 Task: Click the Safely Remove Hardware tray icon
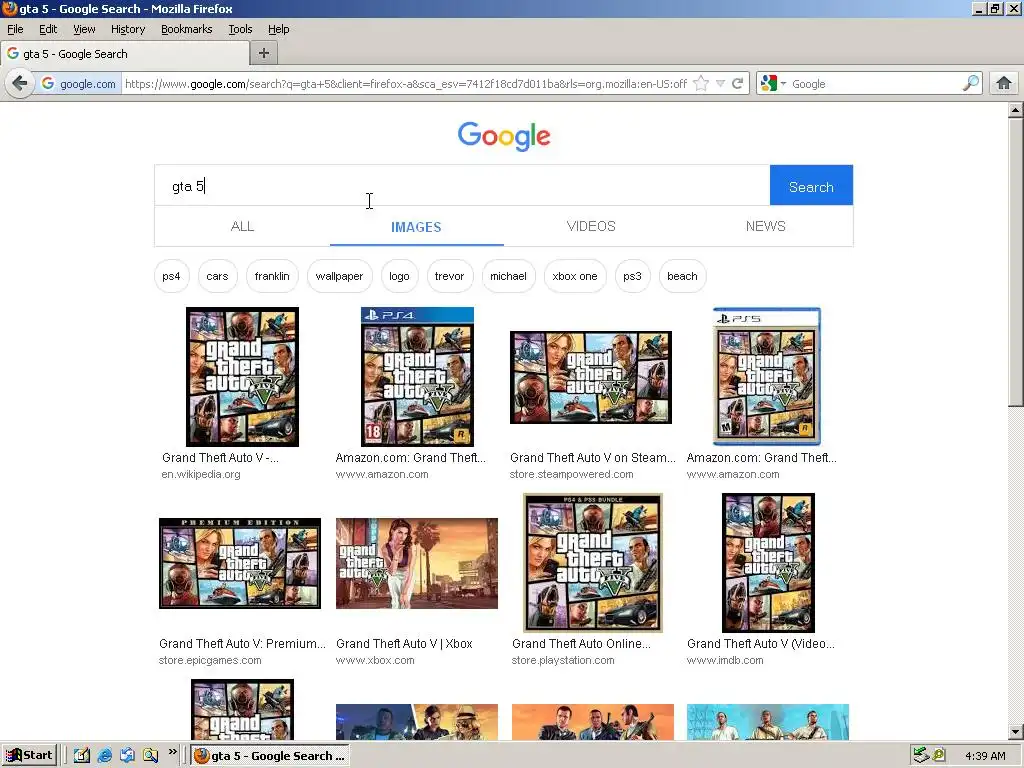(921, 756)
